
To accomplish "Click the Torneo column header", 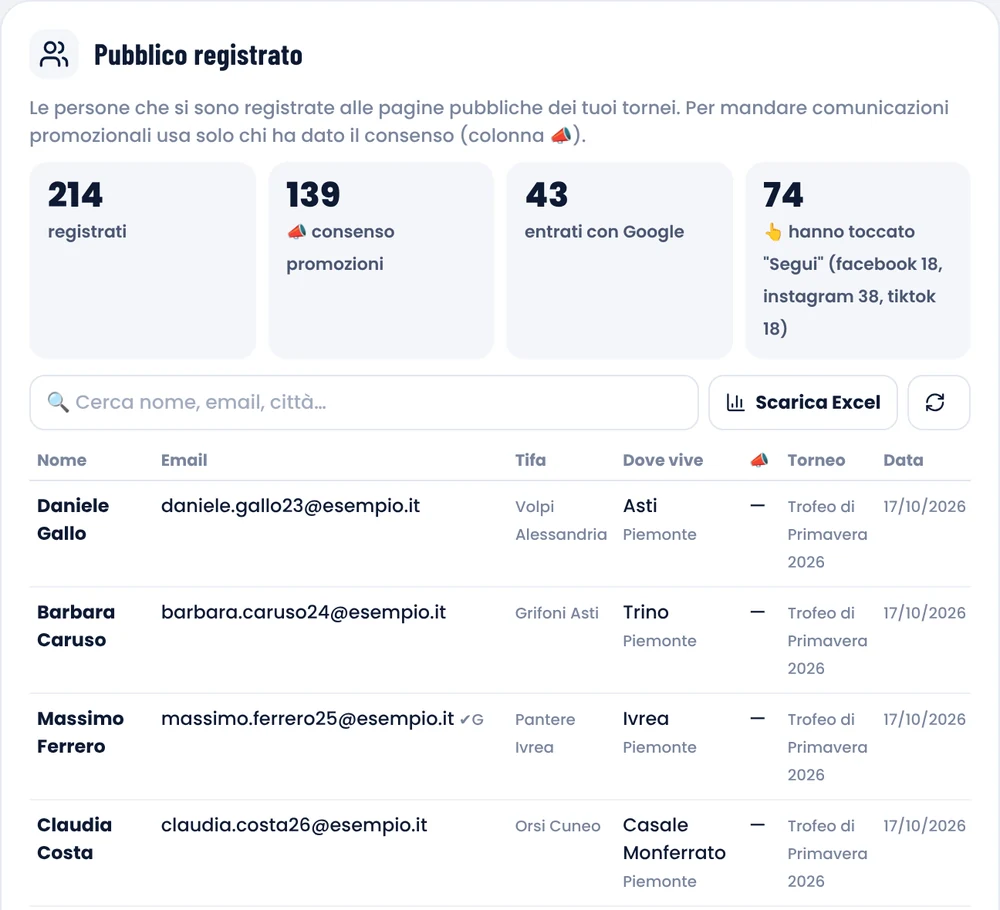I will [816, 460].
